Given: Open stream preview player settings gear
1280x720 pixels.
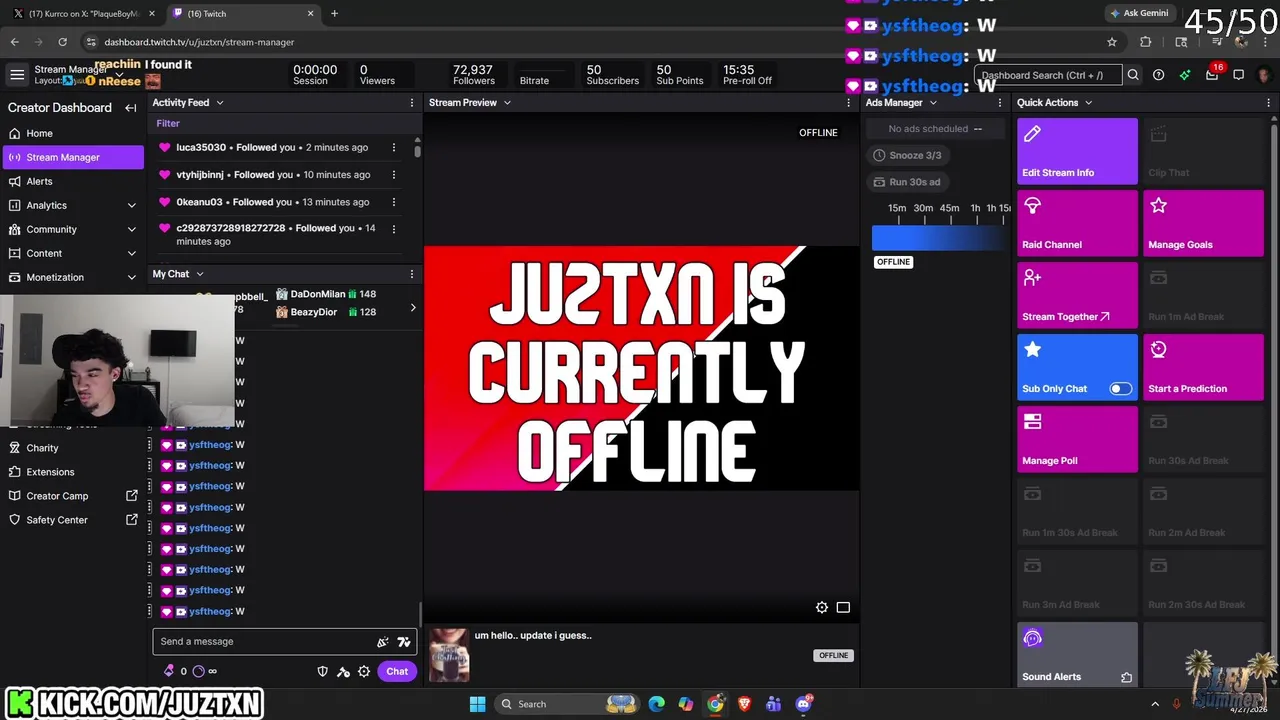Looking at the screenshot, I should [x=822, y=608].
